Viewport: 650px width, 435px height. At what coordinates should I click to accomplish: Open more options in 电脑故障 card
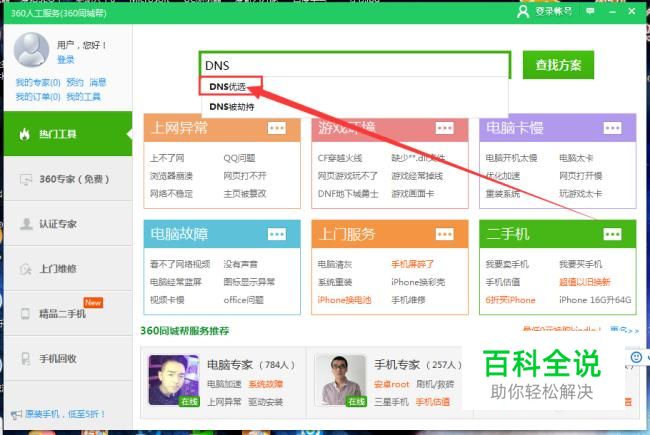click(276, 234)
